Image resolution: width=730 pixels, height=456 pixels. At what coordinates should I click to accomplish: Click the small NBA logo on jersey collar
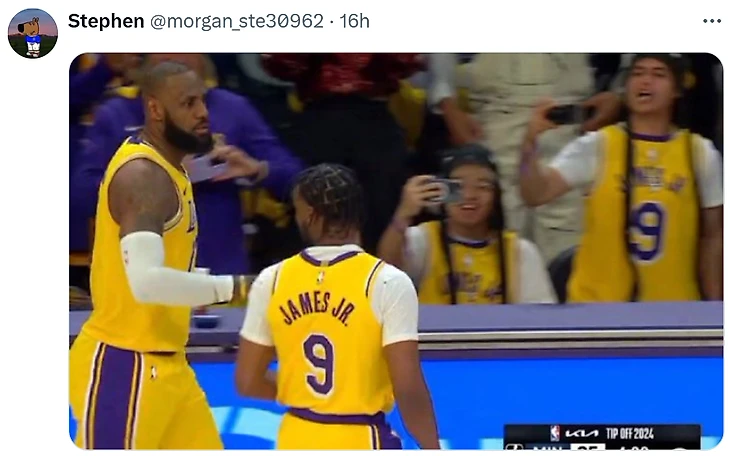[320, 278]
